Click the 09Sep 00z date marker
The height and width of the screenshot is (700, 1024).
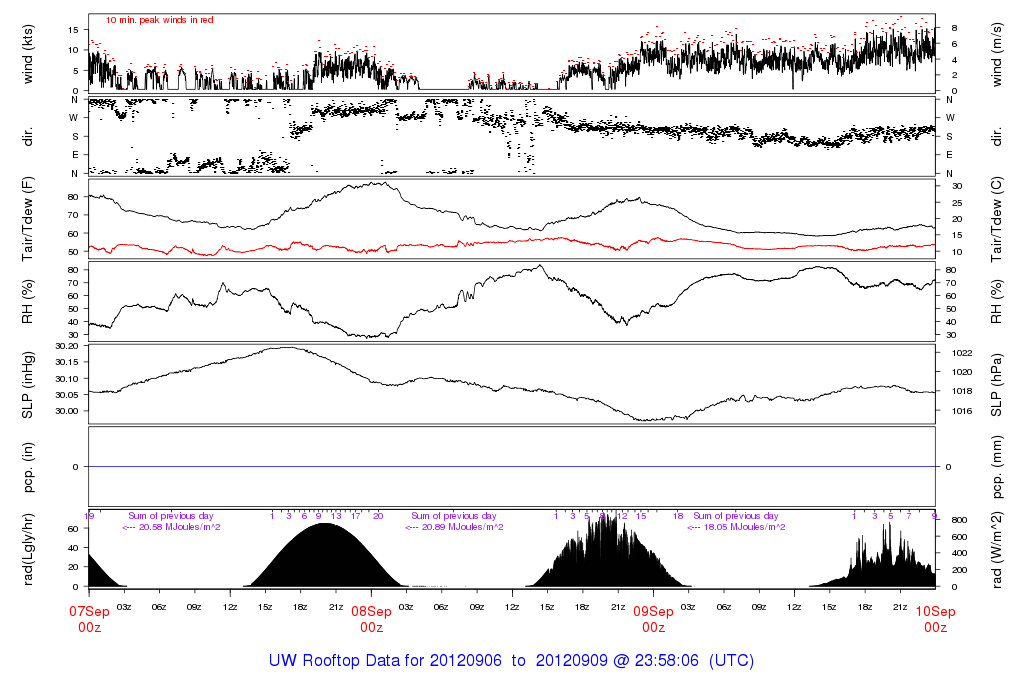(653, 618)
